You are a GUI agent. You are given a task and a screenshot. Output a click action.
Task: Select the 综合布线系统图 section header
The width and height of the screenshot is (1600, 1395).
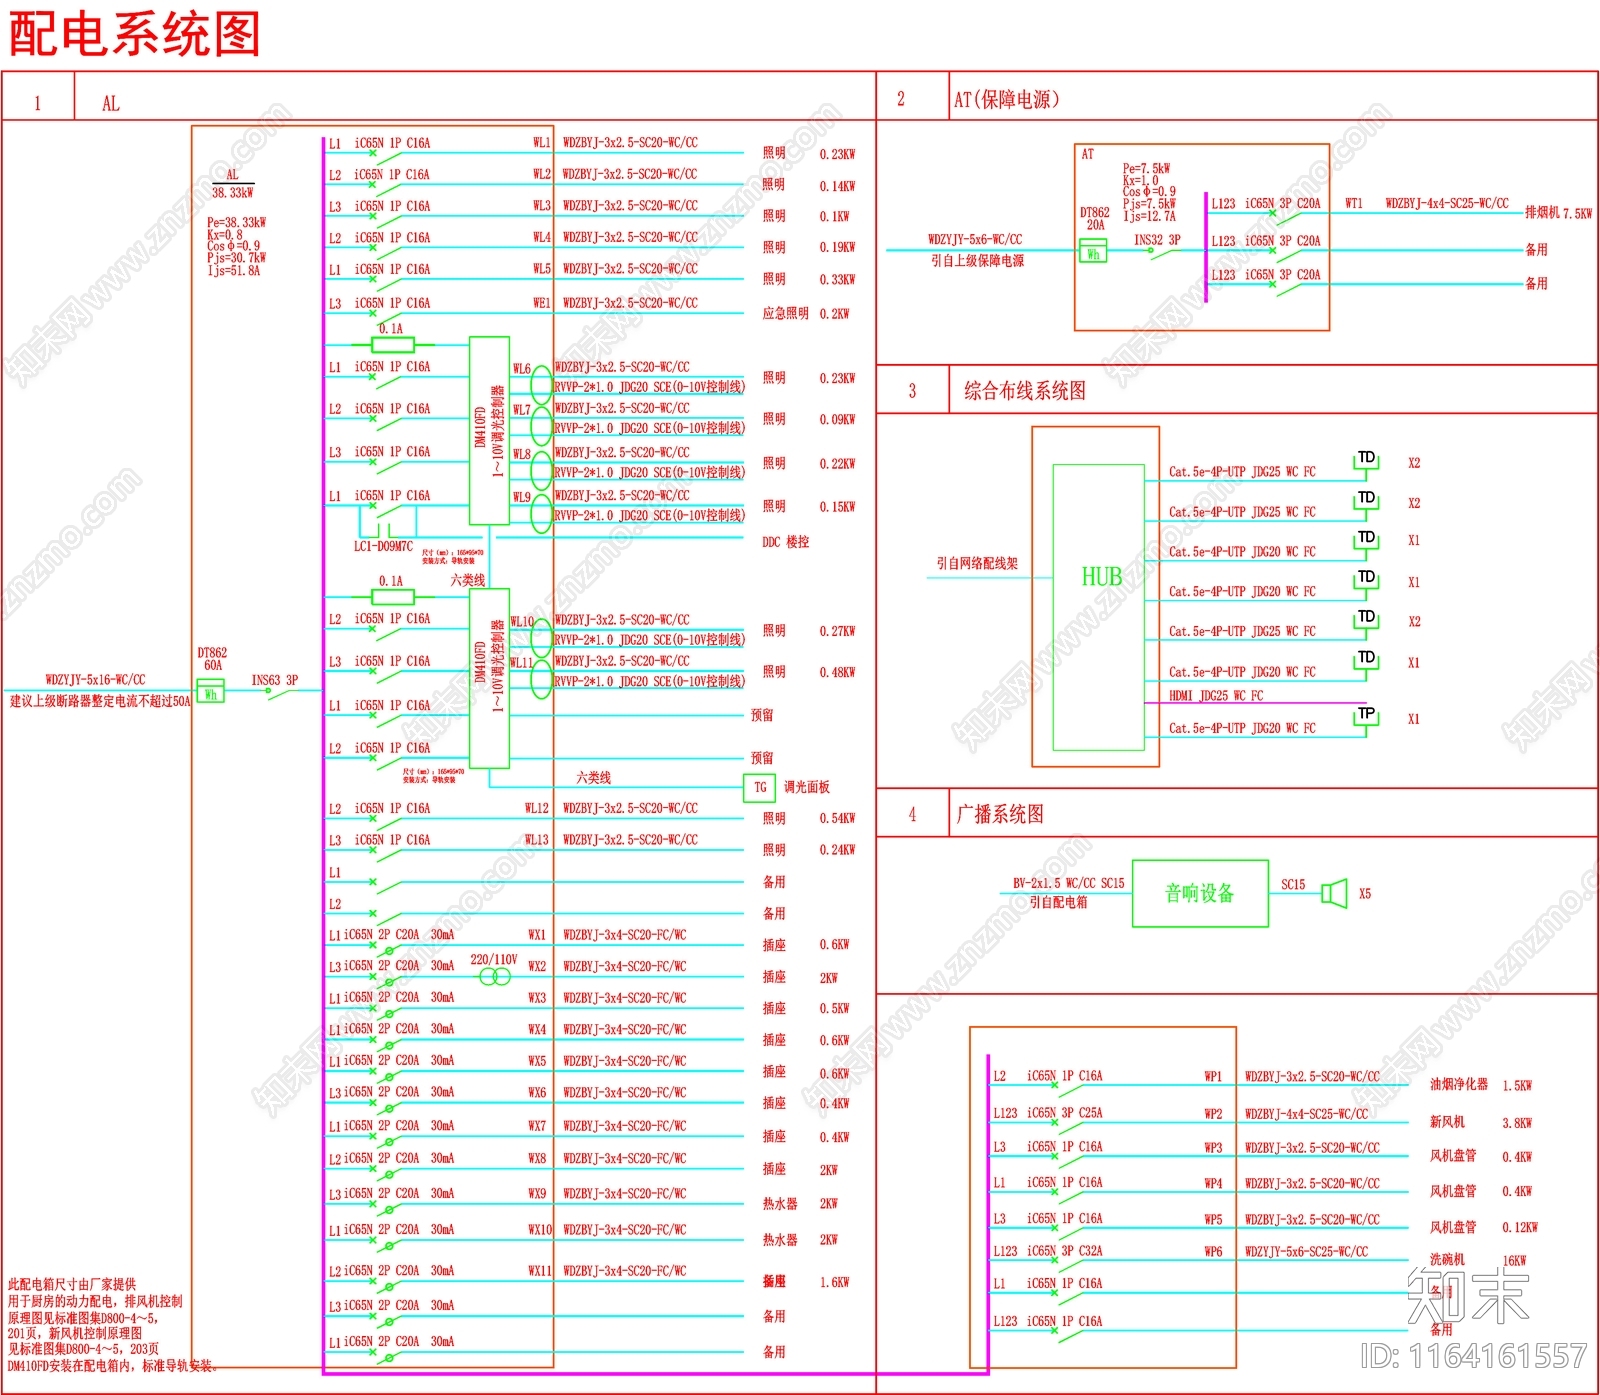(x=1025, y=391)
